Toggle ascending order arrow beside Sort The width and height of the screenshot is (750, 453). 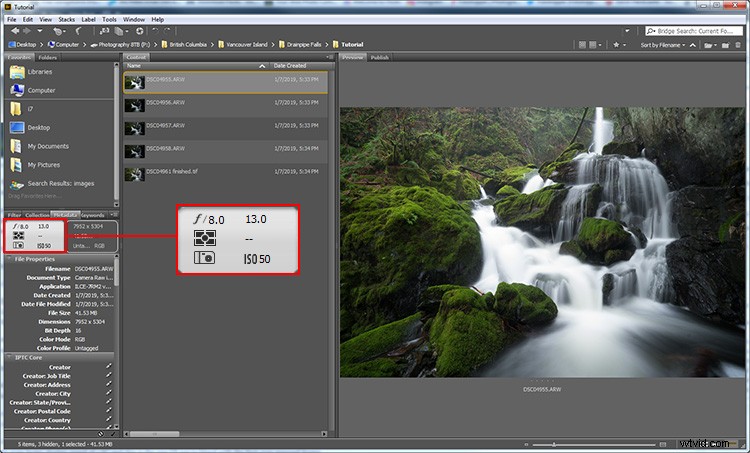[691, 45]
